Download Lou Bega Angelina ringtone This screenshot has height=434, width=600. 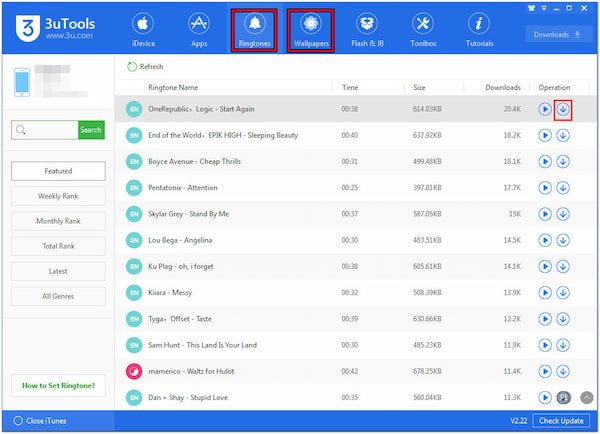click(x=563, y=240)
